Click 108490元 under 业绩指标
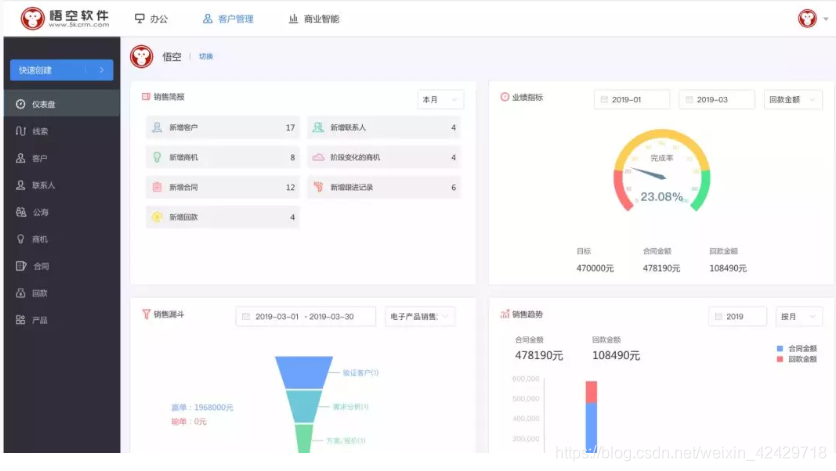Viewport: 836px width, 471px height. [728, 268]
